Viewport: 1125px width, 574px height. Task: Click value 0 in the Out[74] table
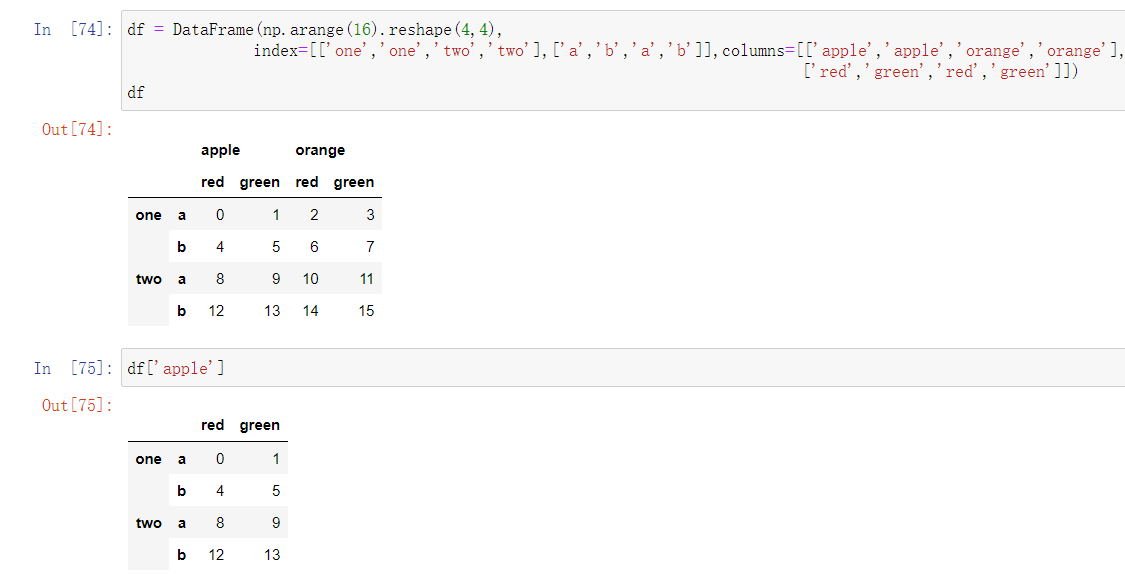click(220, 215)
